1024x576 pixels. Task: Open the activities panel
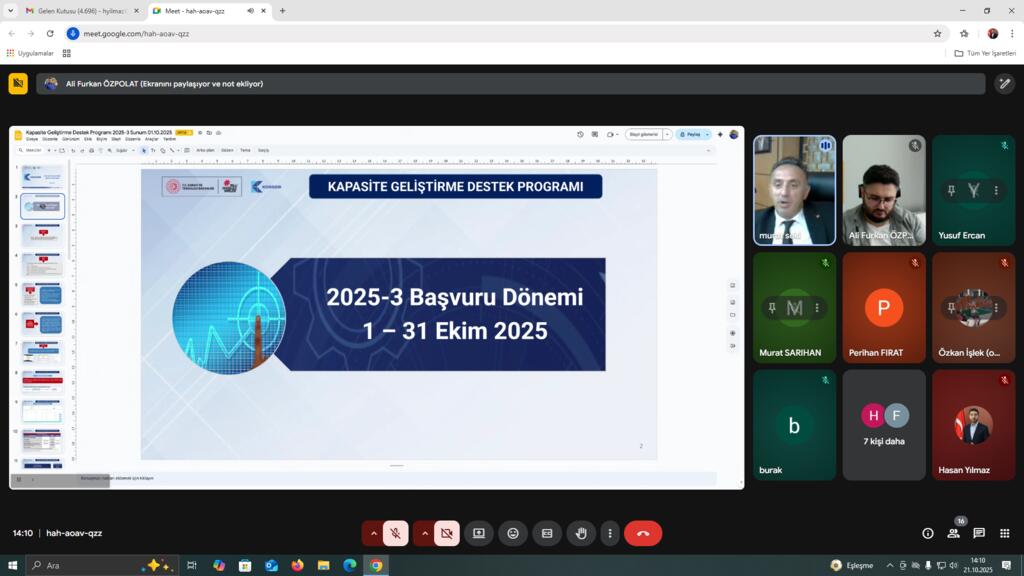tap(1004, 533)
